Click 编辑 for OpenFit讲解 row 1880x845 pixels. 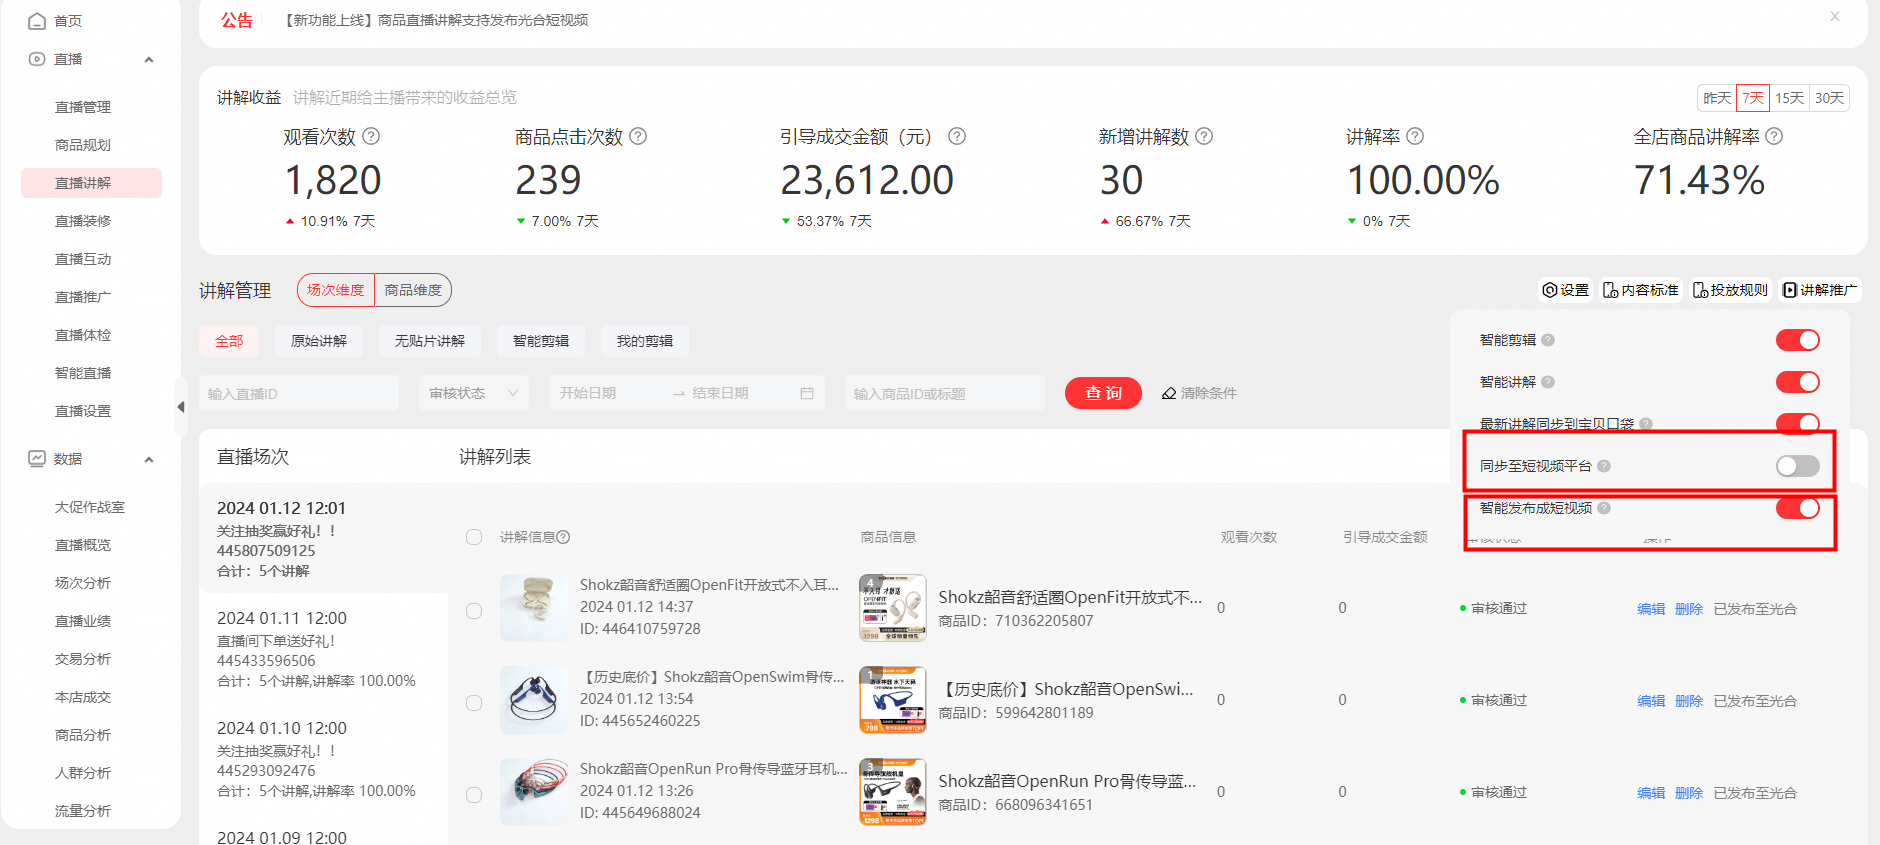(1651, 609)
